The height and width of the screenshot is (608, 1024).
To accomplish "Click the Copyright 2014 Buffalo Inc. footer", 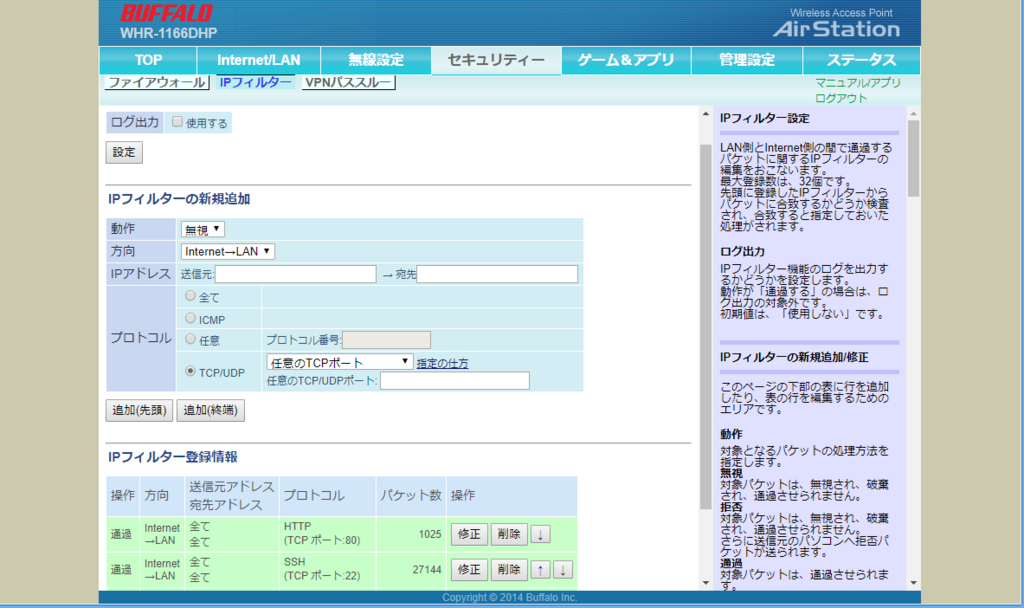I will (x=509, y=597).
